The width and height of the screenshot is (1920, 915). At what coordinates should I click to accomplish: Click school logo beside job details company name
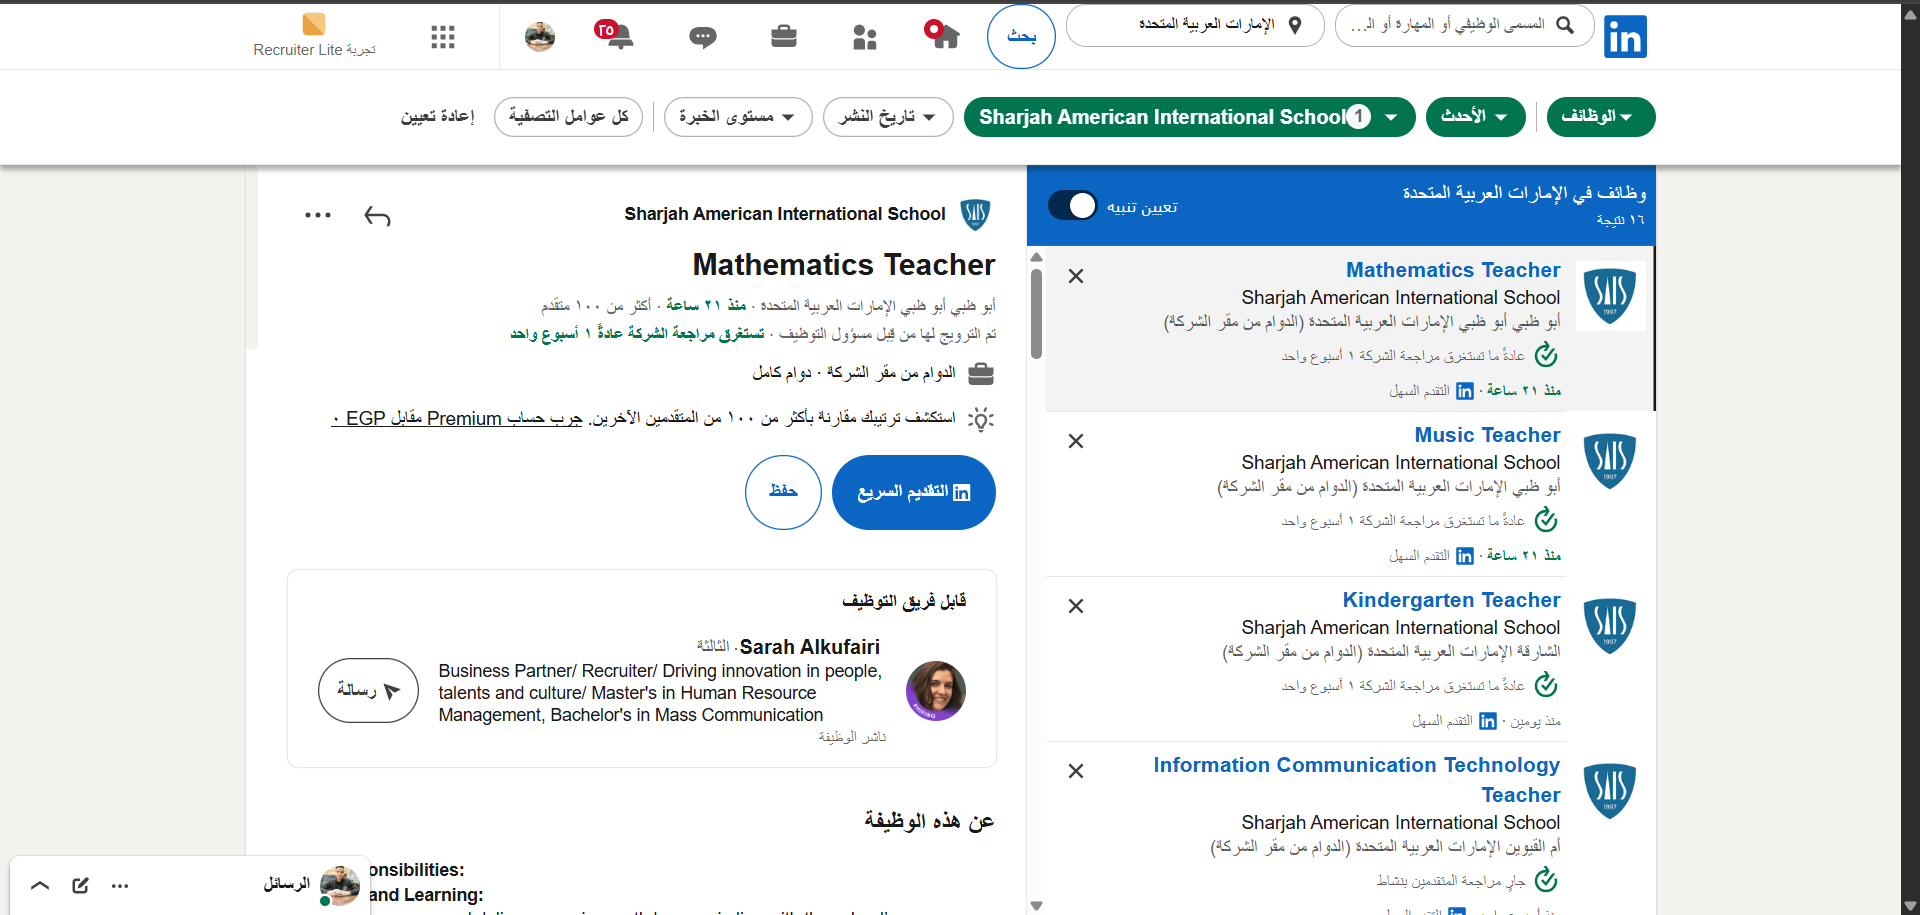pos(975,214)
